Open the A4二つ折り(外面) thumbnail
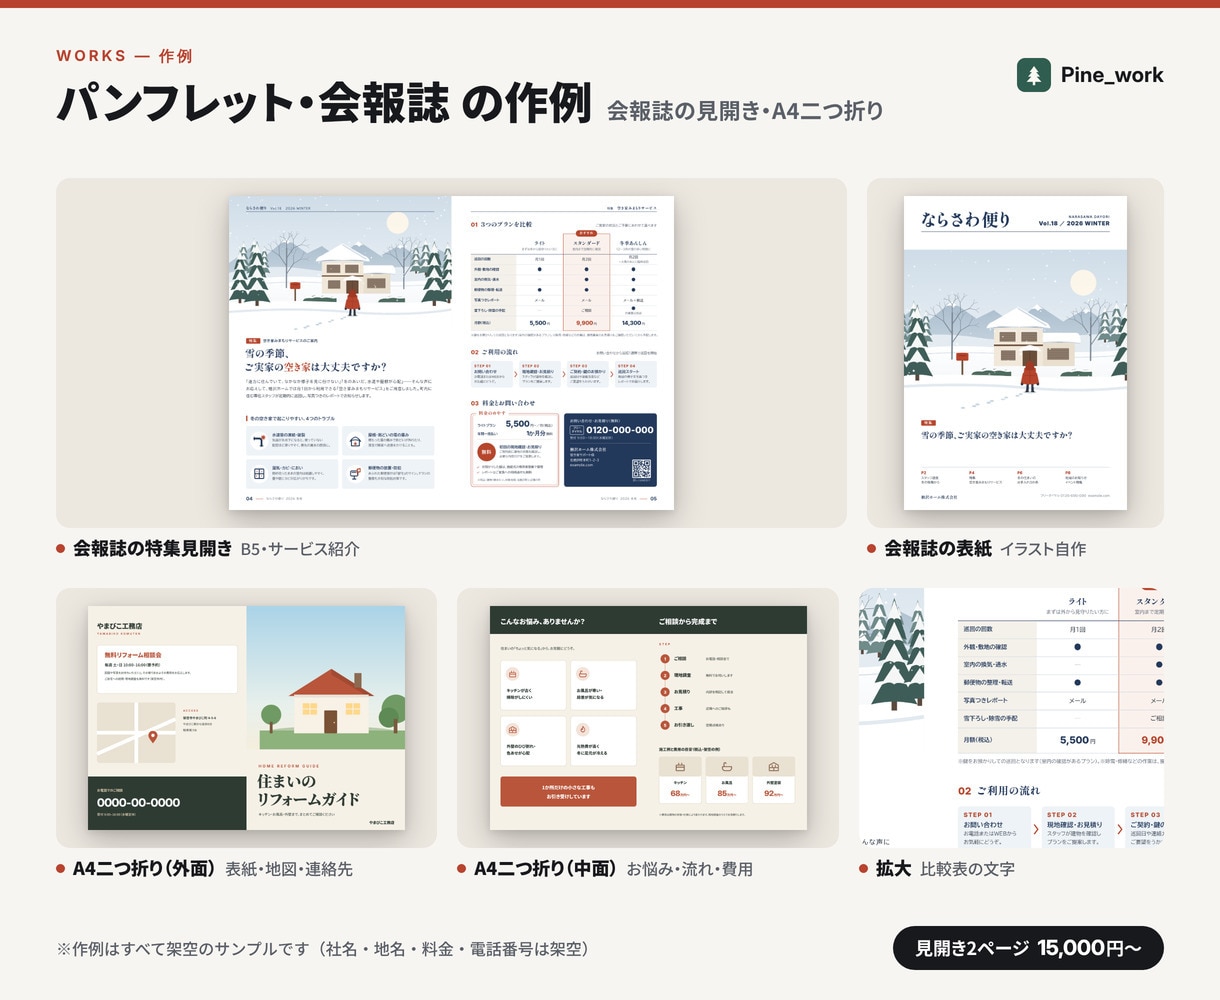1220x1000 pixels. click(246, 718)
